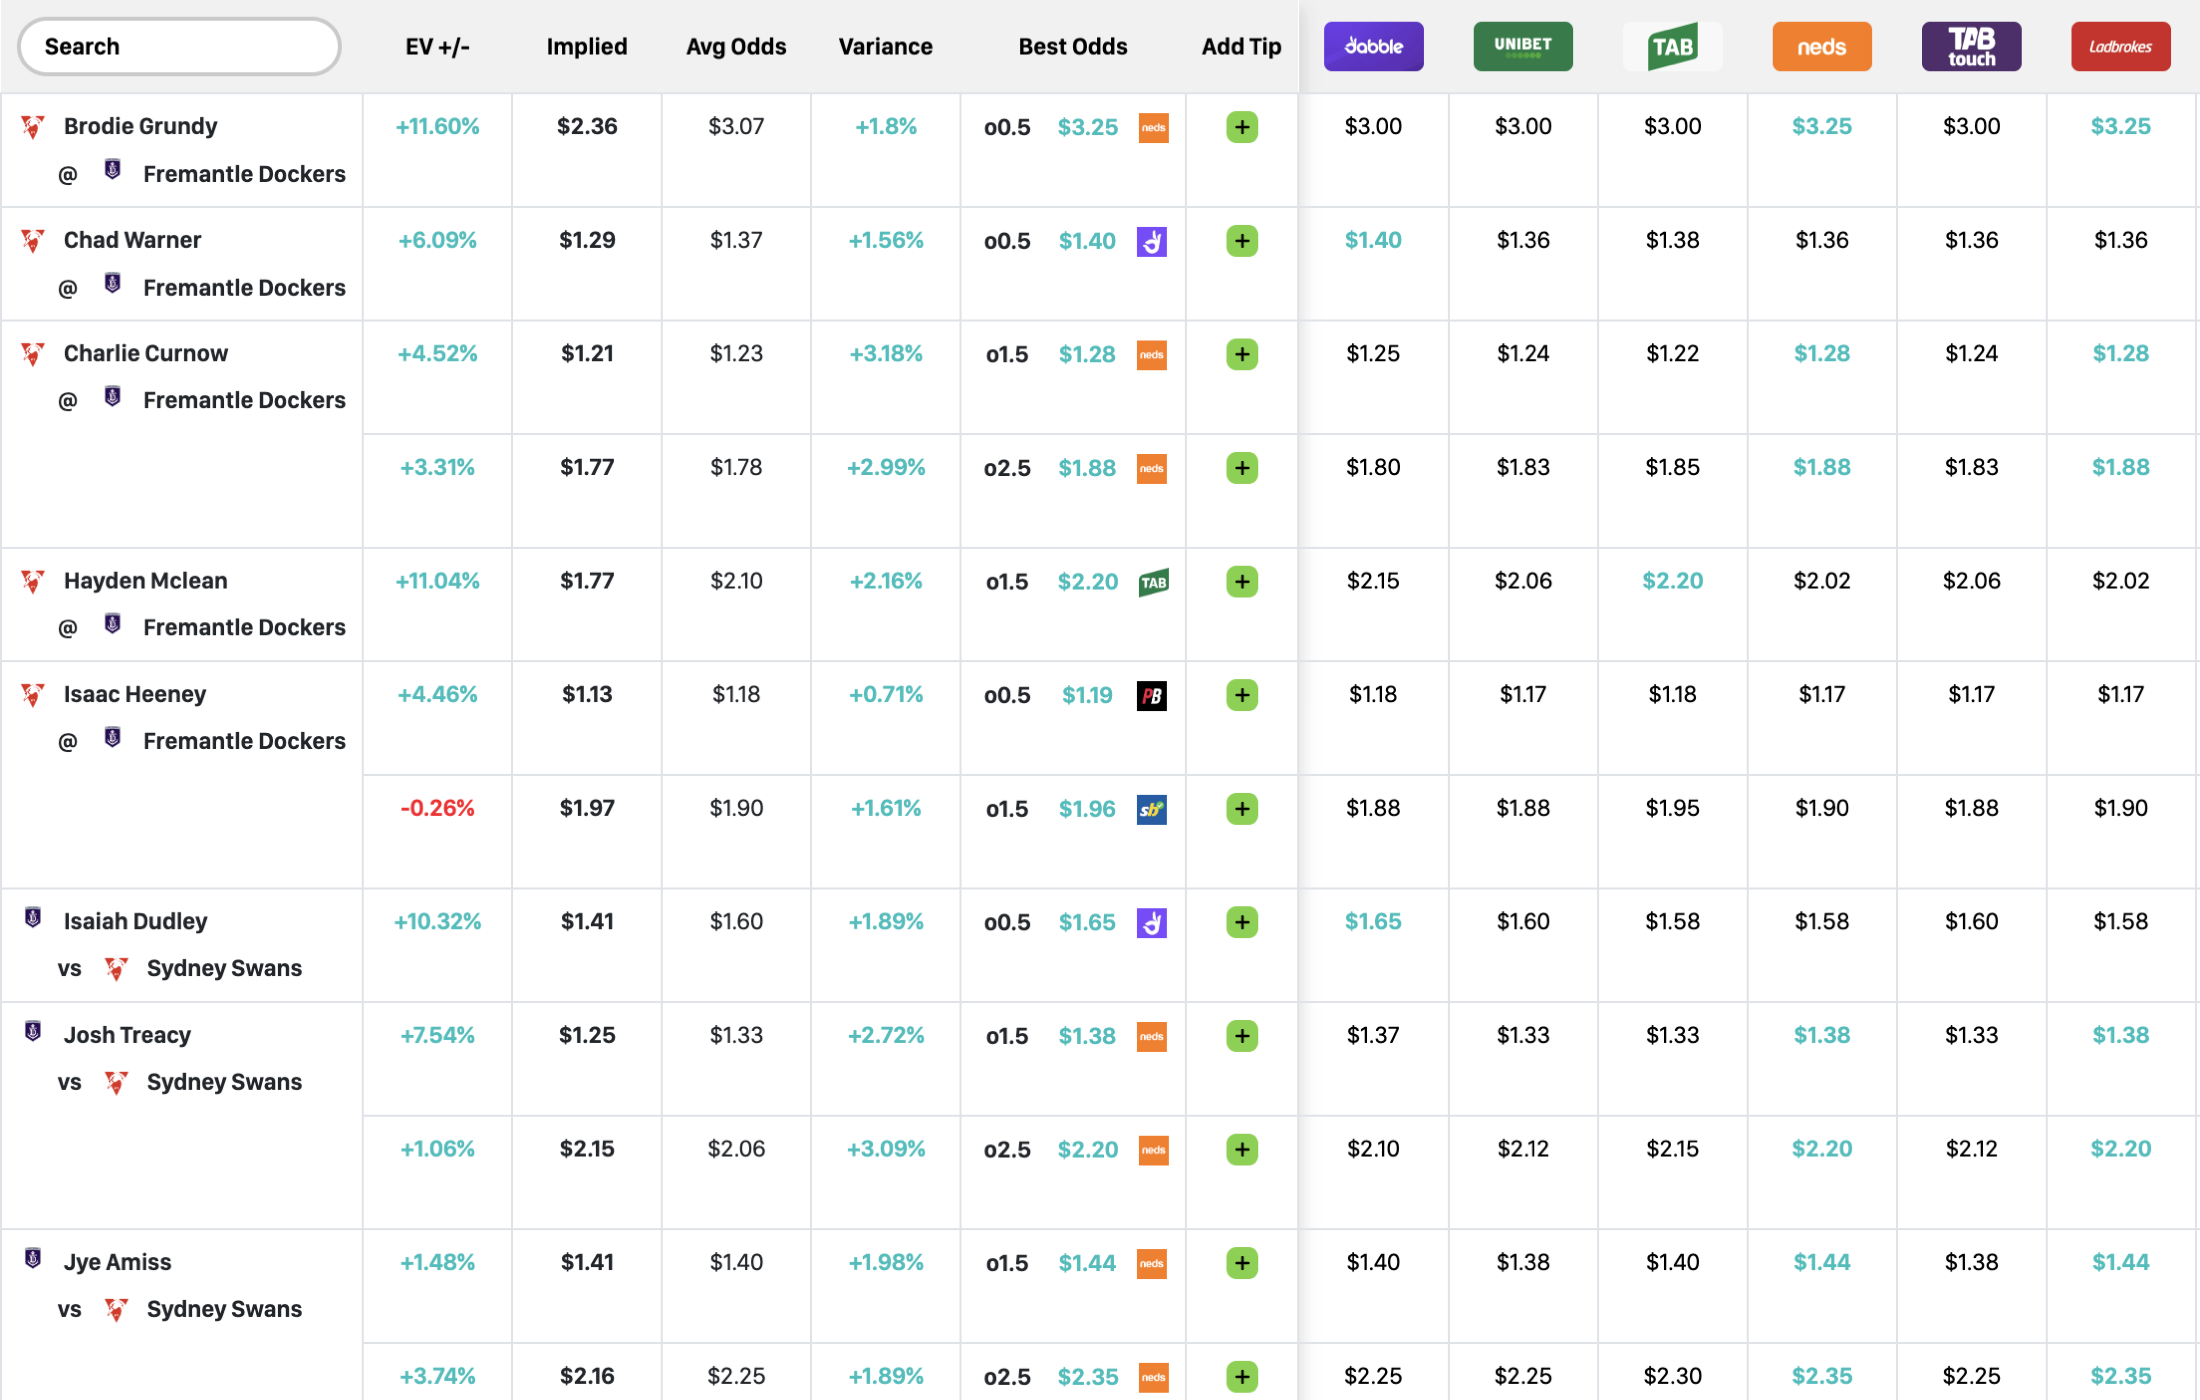Add tip for Brodie Grundy o0.5
2200x1400 pixels.
click(x=1241, y=127)
